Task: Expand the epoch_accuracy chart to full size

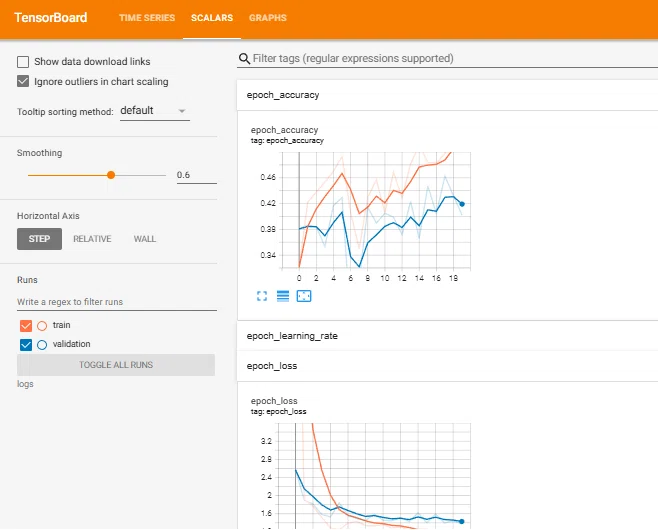Action: [262, 296]
